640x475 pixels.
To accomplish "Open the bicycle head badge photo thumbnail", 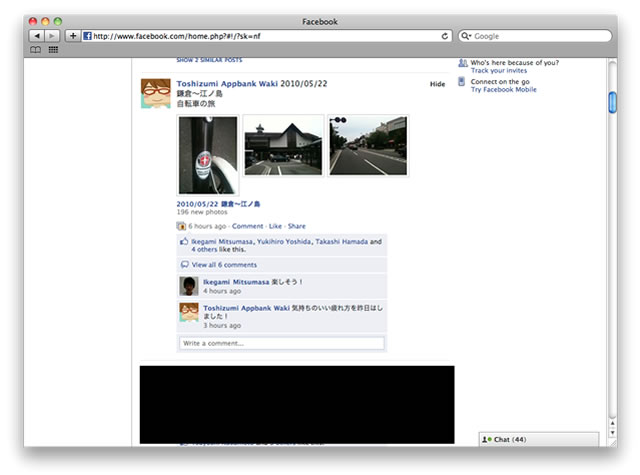I will click(x=208, y=155).
